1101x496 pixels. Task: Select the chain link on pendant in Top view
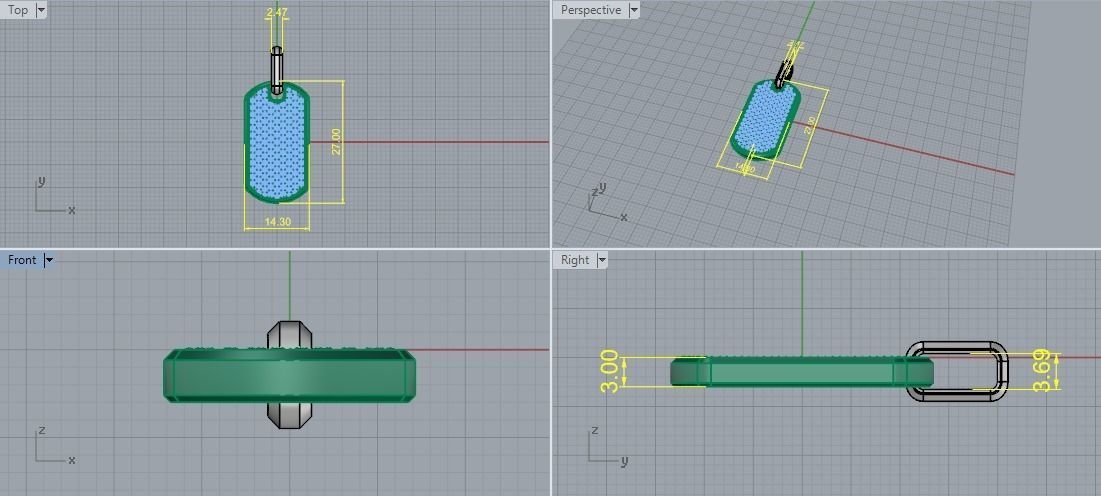click(x=277, y=70)
